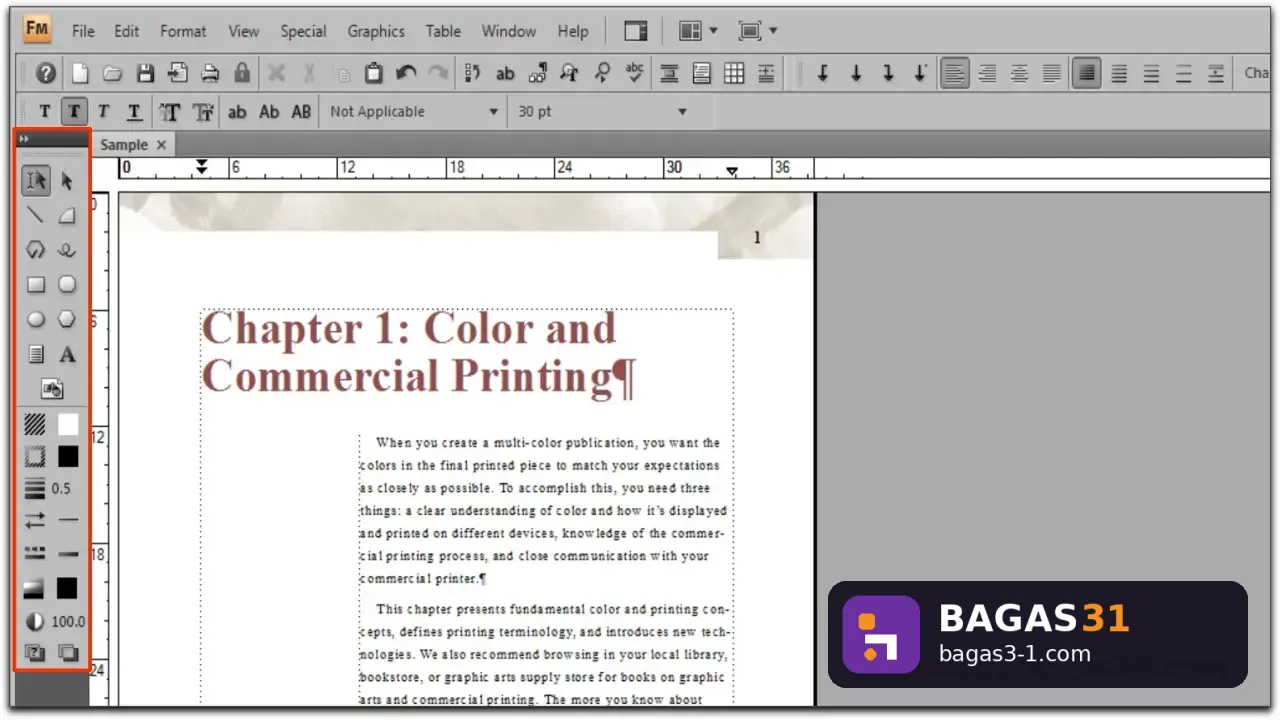The height and width of the screenshot is (720, 1280).
Task: Undo the last action with the curved arrow
Action: [406, 73]
